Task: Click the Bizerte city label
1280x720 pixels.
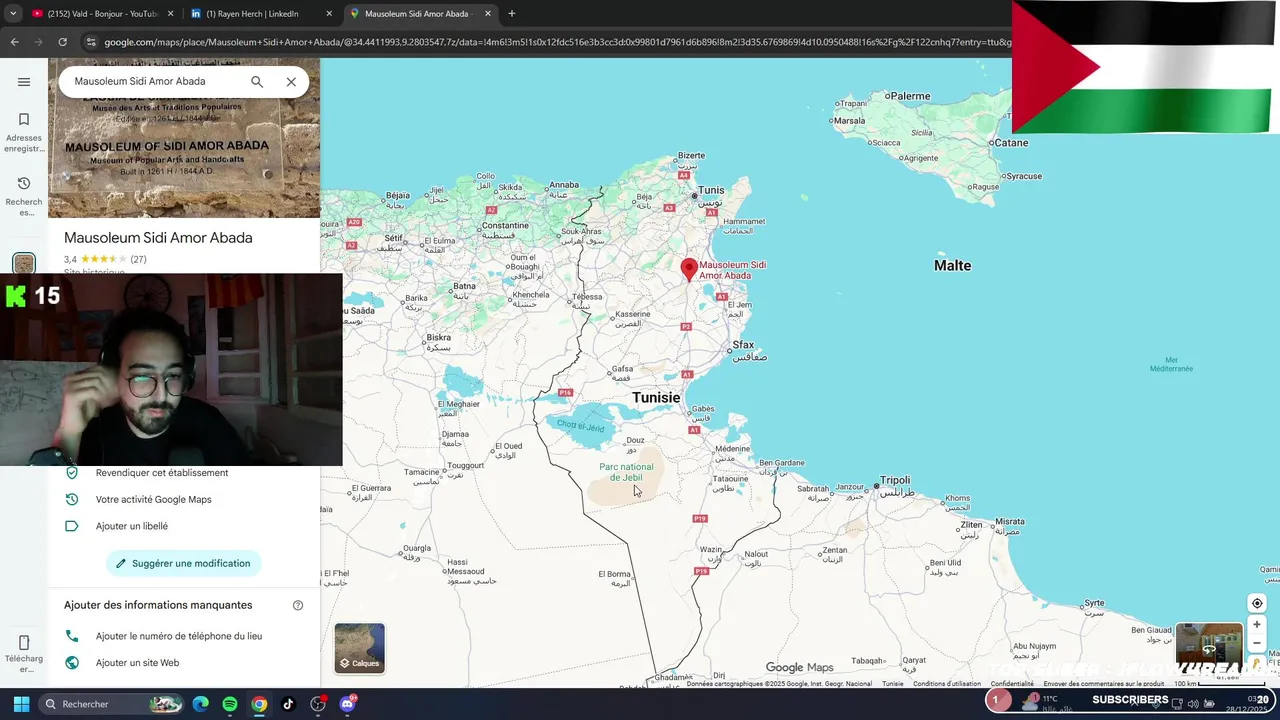Action: pos(691,156)
